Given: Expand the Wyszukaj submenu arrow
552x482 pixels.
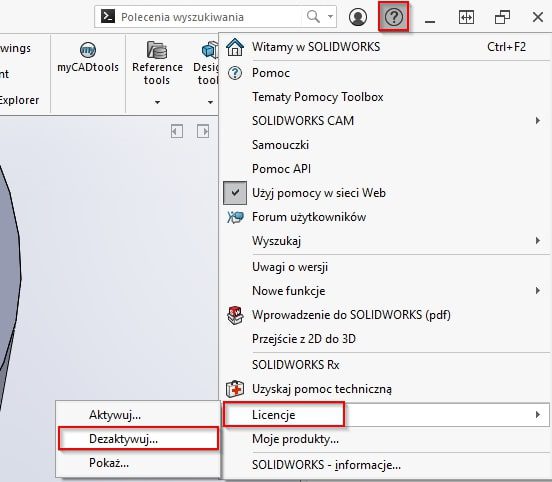Looking at the screenshot, I should point(538,241).
